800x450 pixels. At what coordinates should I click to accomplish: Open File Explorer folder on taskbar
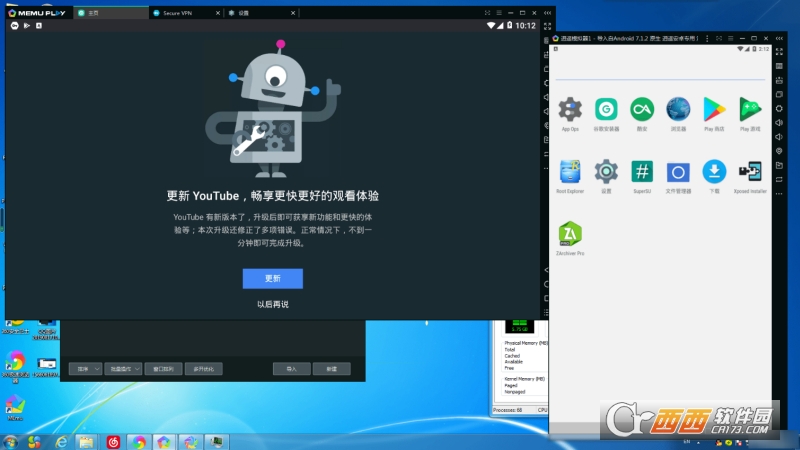(86, 442)
